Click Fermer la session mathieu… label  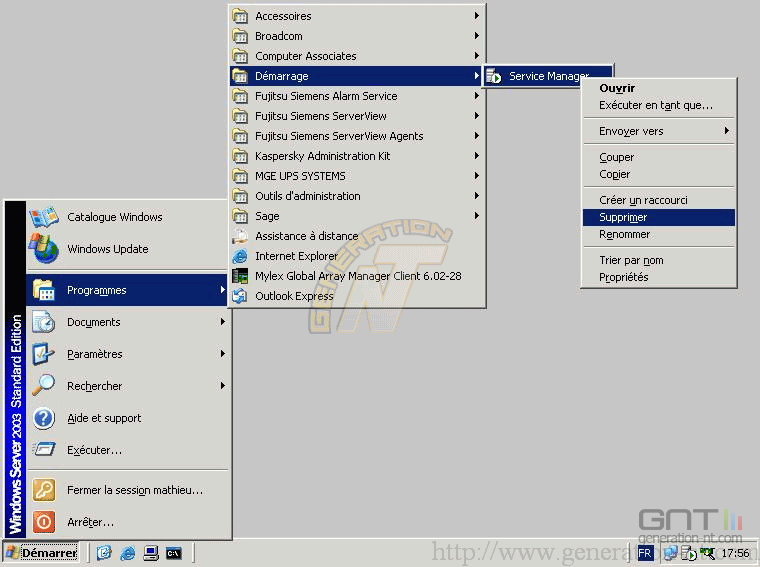[x=135, y=490]
